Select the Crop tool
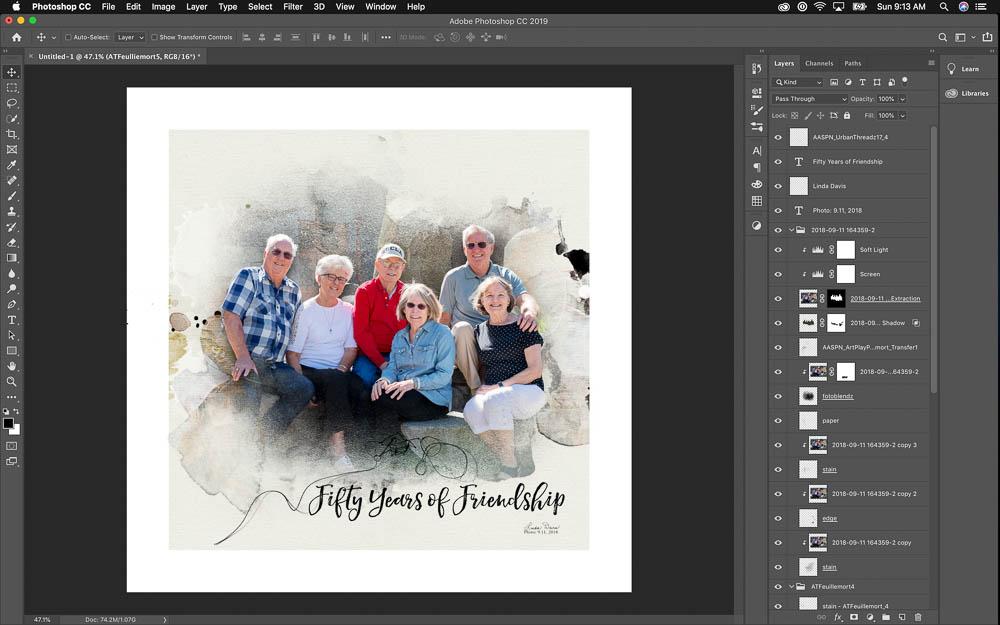Screen dimensions: 1000x625 (11, 134)
